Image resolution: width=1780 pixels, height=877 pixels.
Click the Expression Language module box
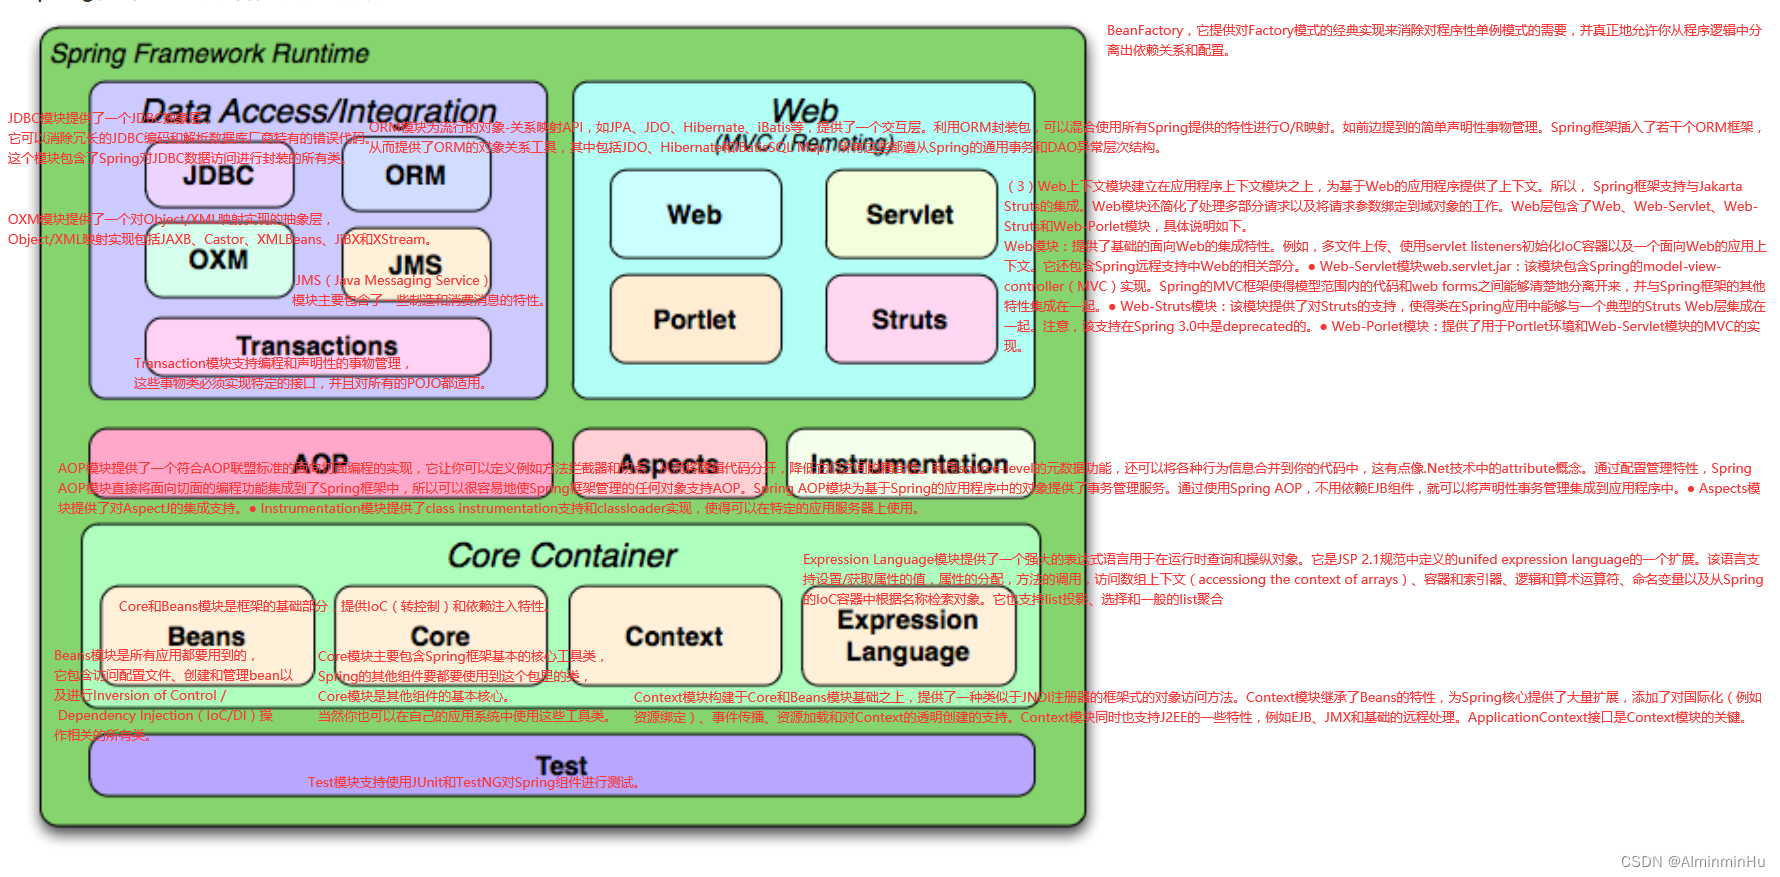[908, 636]
